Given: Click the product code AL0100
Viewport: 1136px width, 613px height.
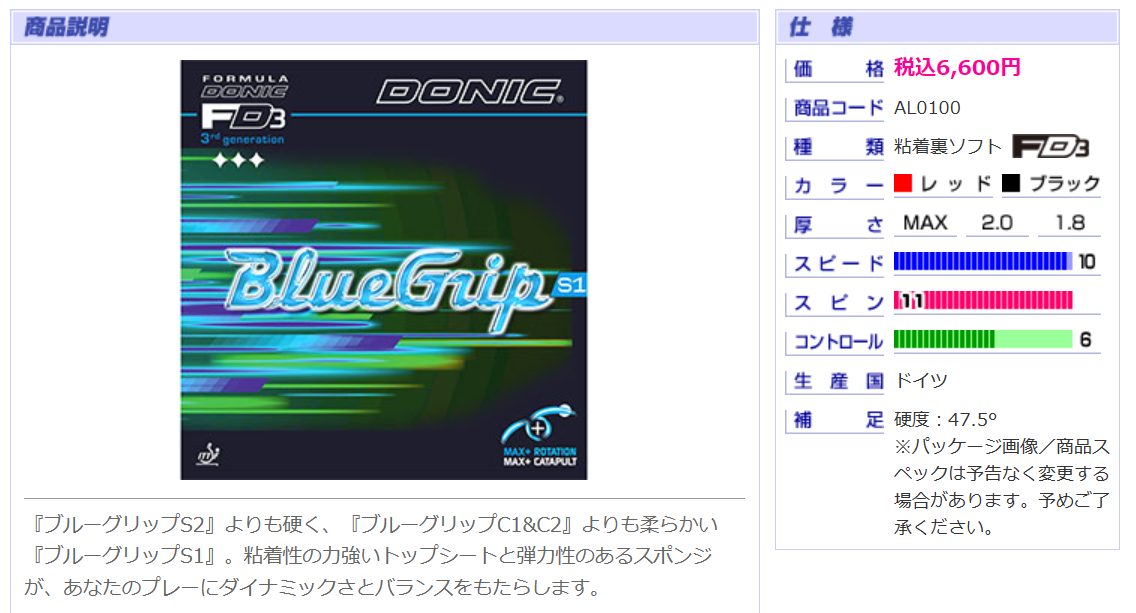Looking at the screenshot, I should [x=927, y=108].
